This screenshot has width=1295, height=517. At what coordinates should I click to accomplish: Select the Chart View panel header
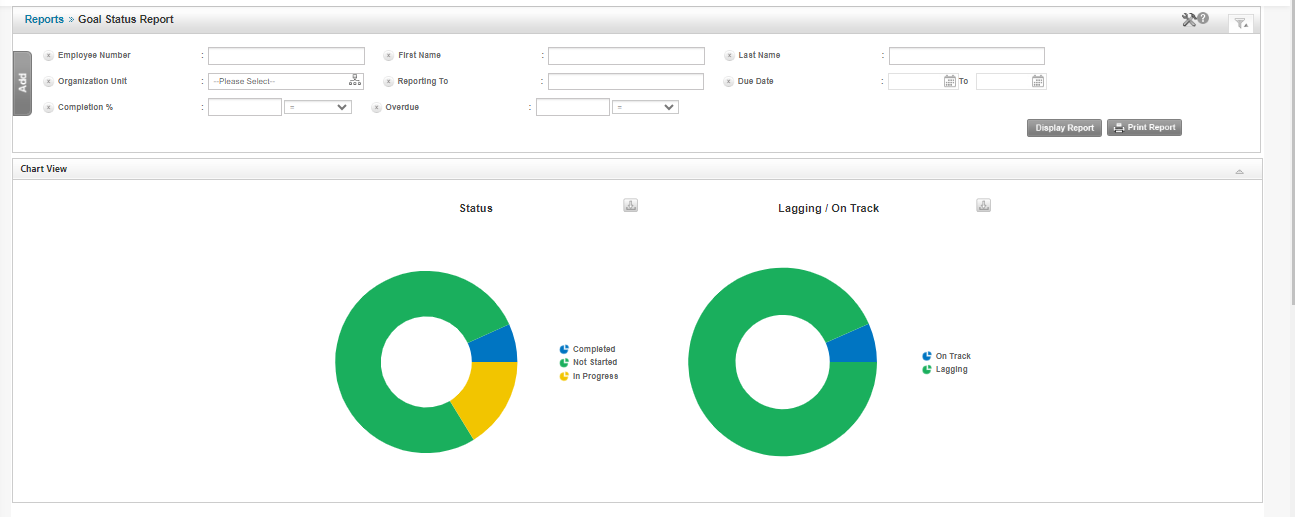point(637,169)
